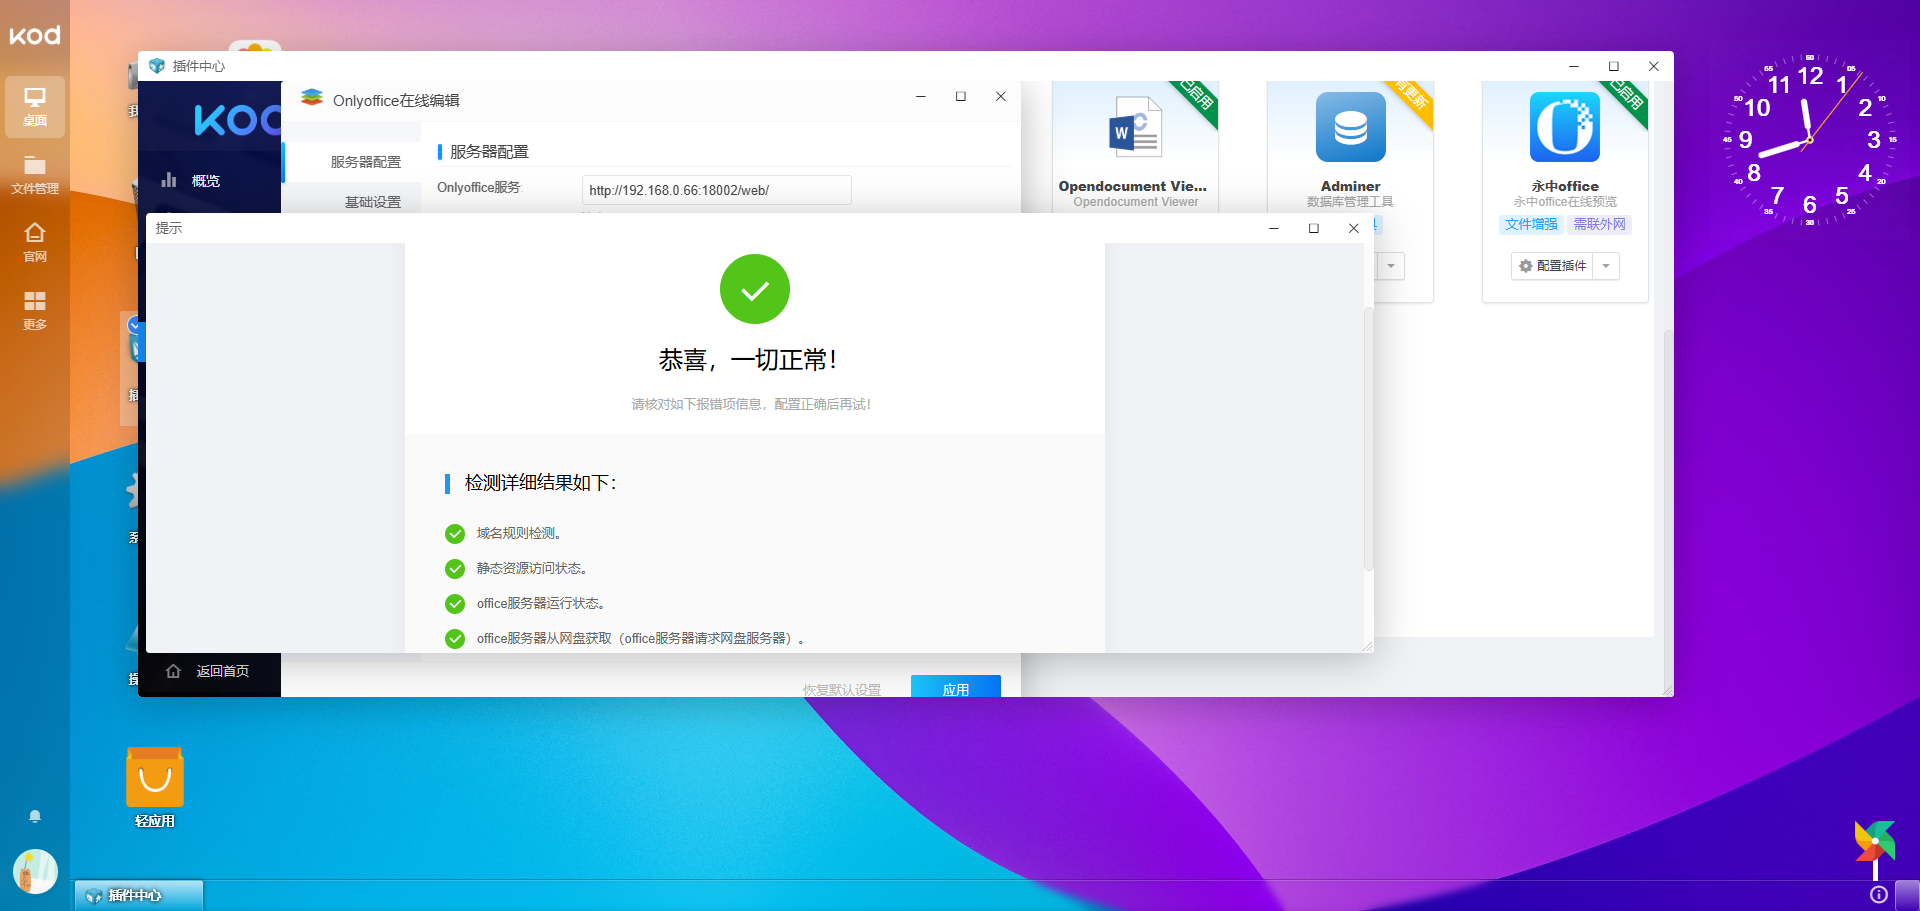Click green check beside office服务器从网盘获取

click(x=455, y=639)
